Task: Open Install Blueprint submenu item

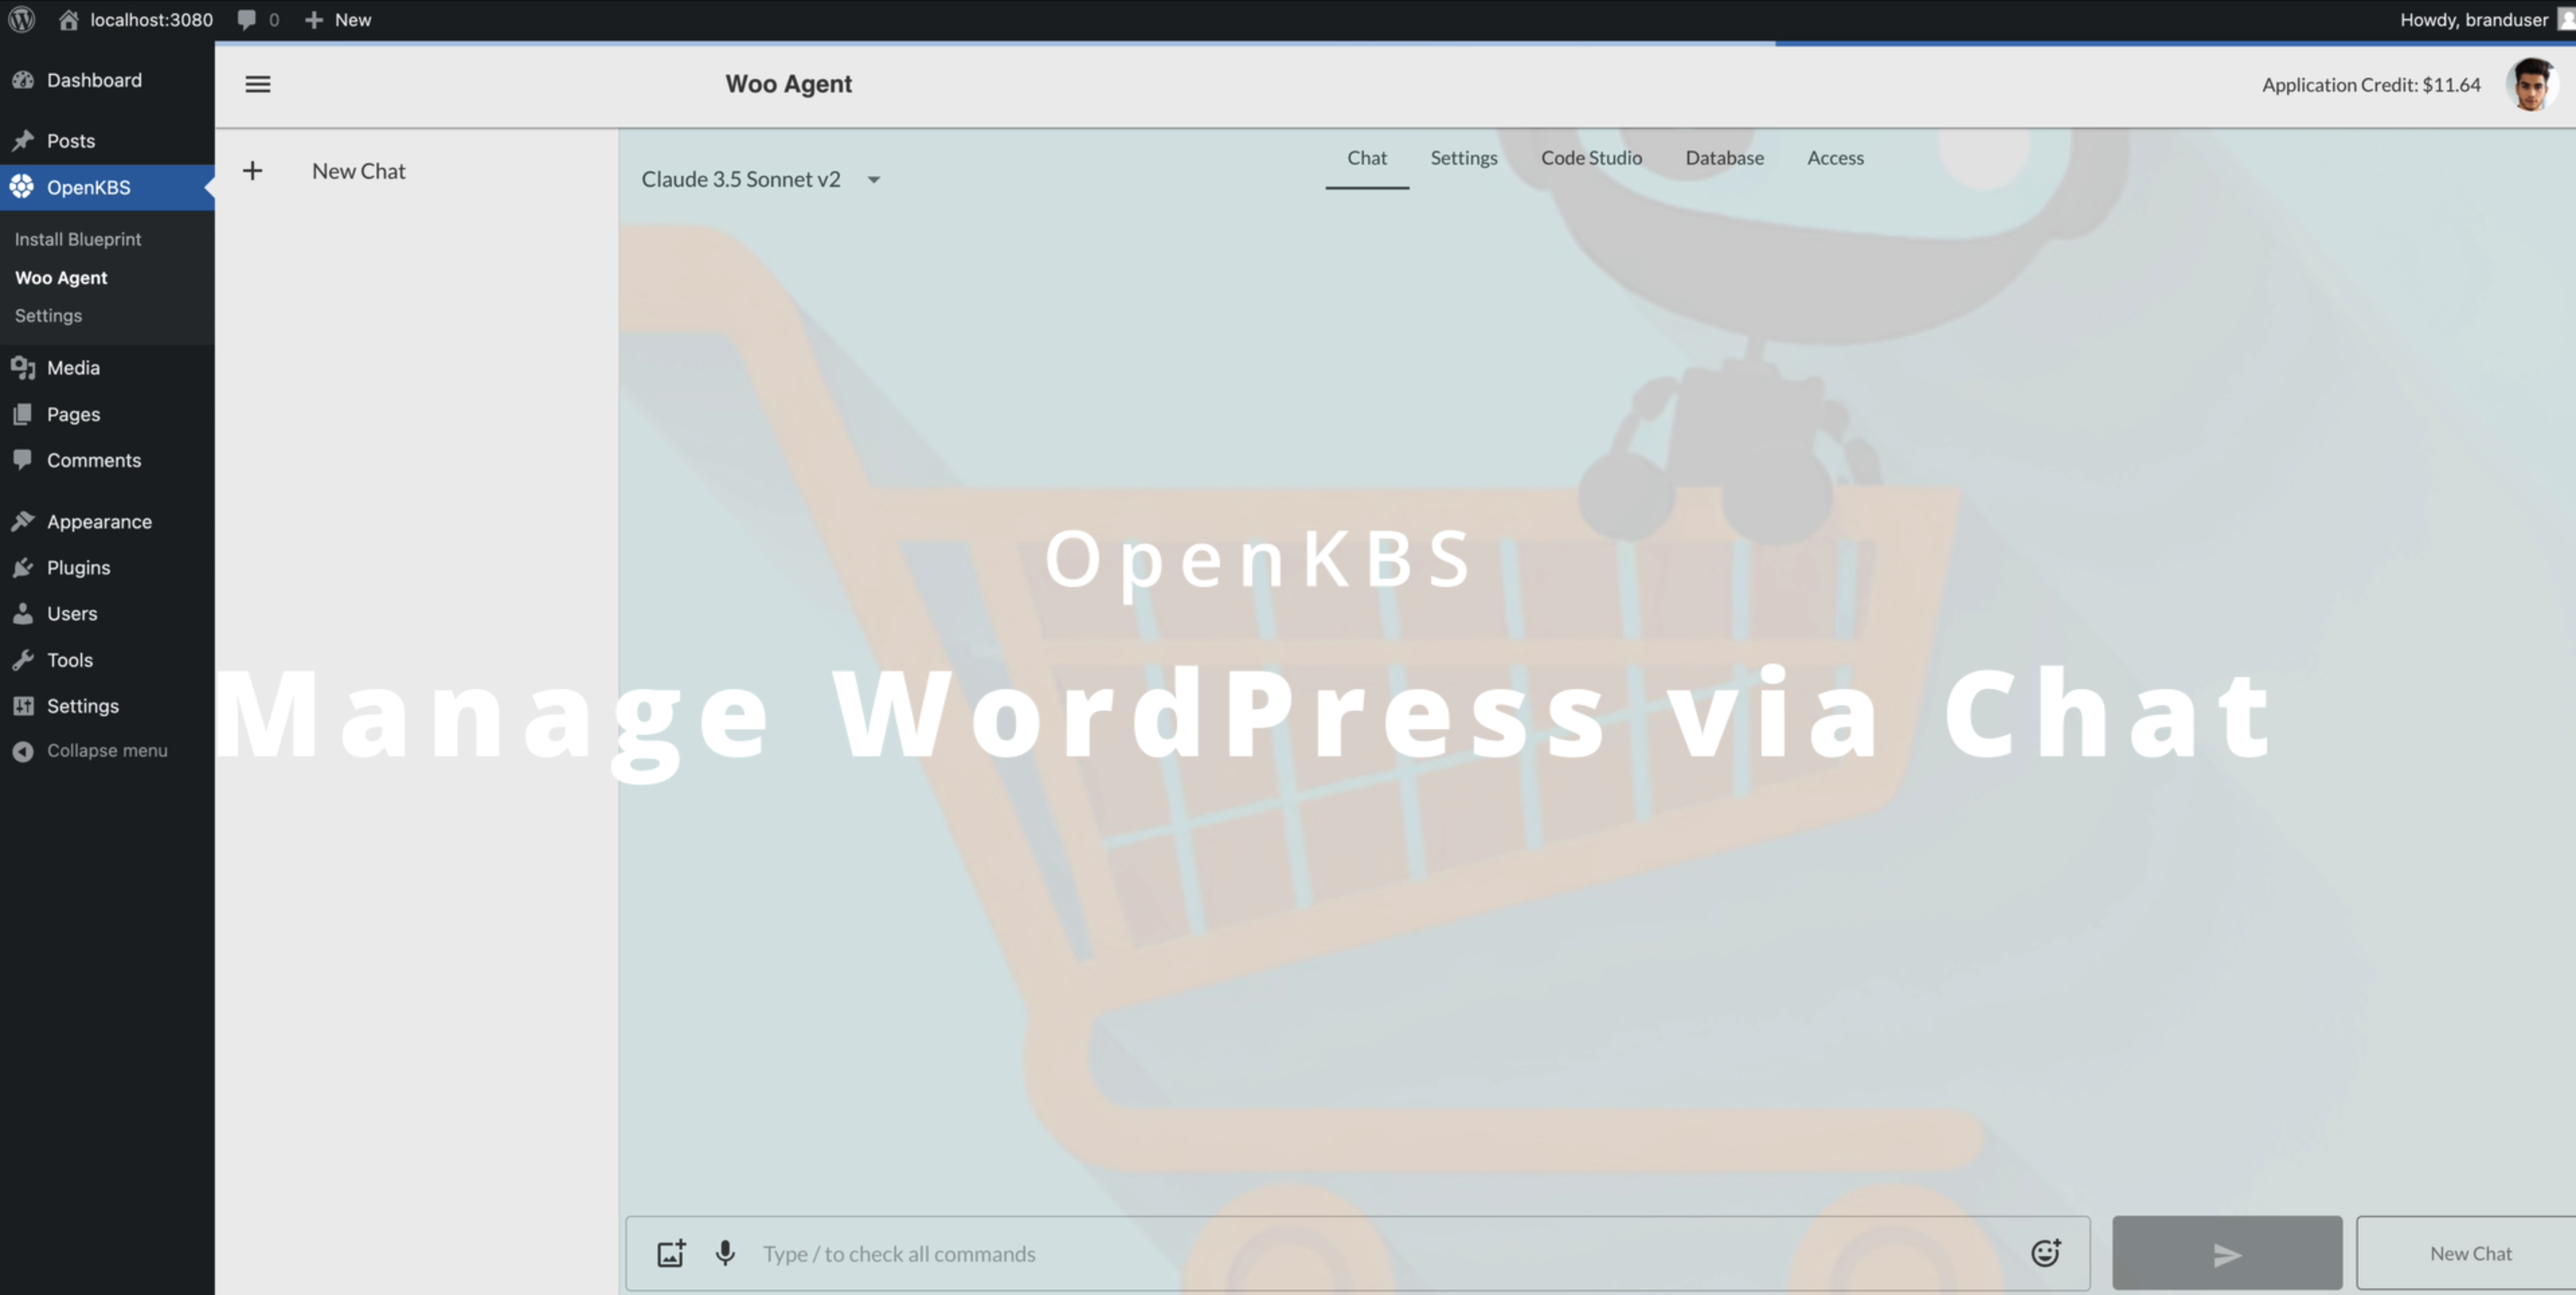Action: 78,239
